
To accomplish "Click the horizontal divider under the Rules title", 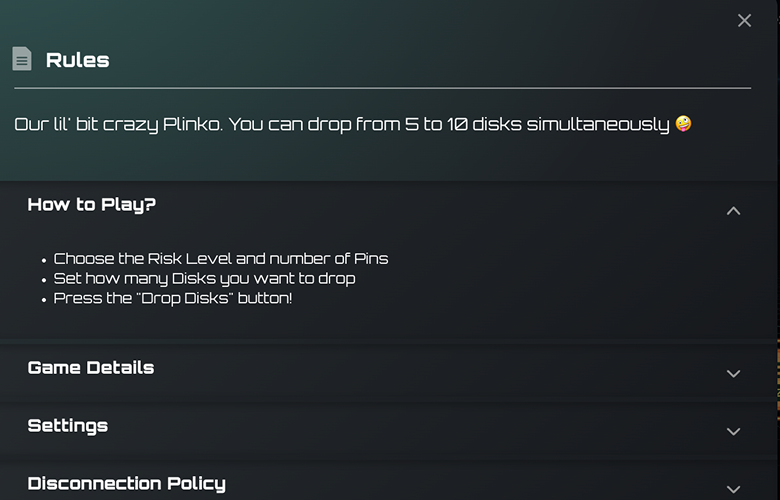I will tap(383, 88).
